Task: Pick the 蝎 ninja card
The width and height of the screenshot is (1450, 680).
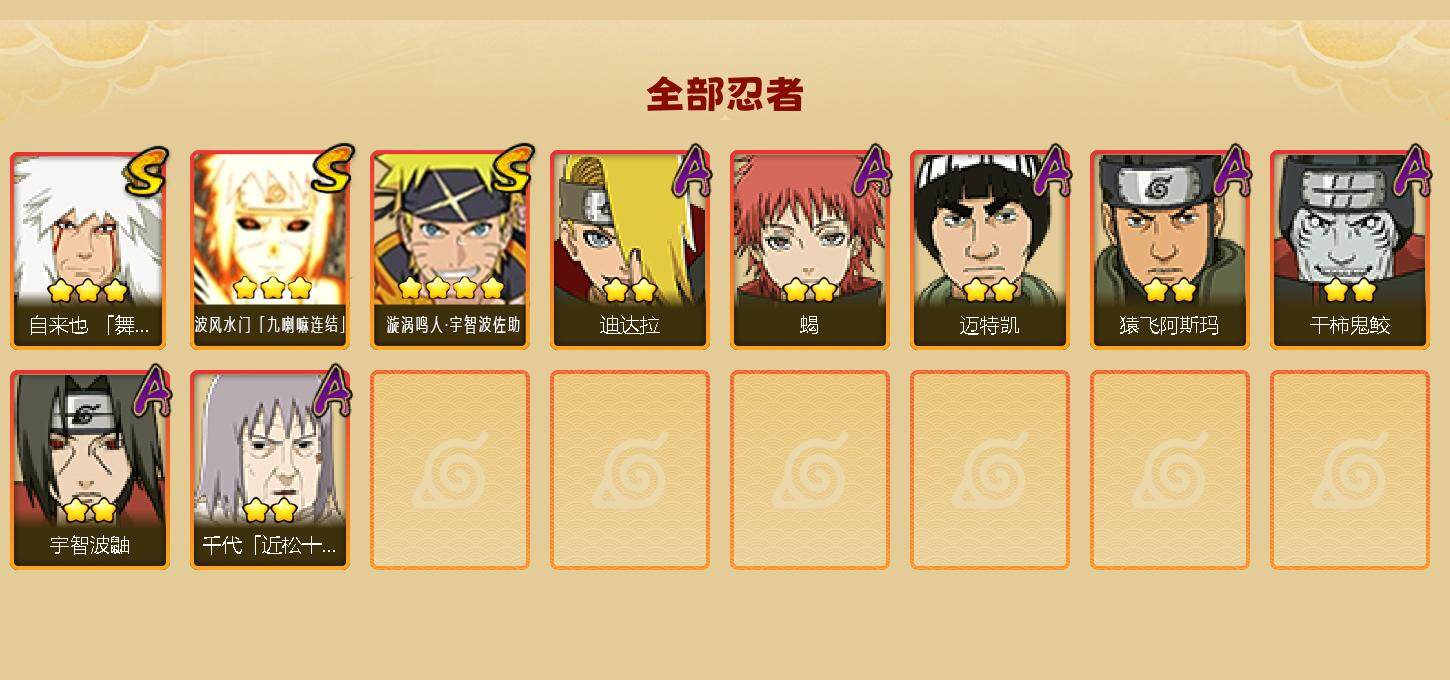Action: pos(809,250)
